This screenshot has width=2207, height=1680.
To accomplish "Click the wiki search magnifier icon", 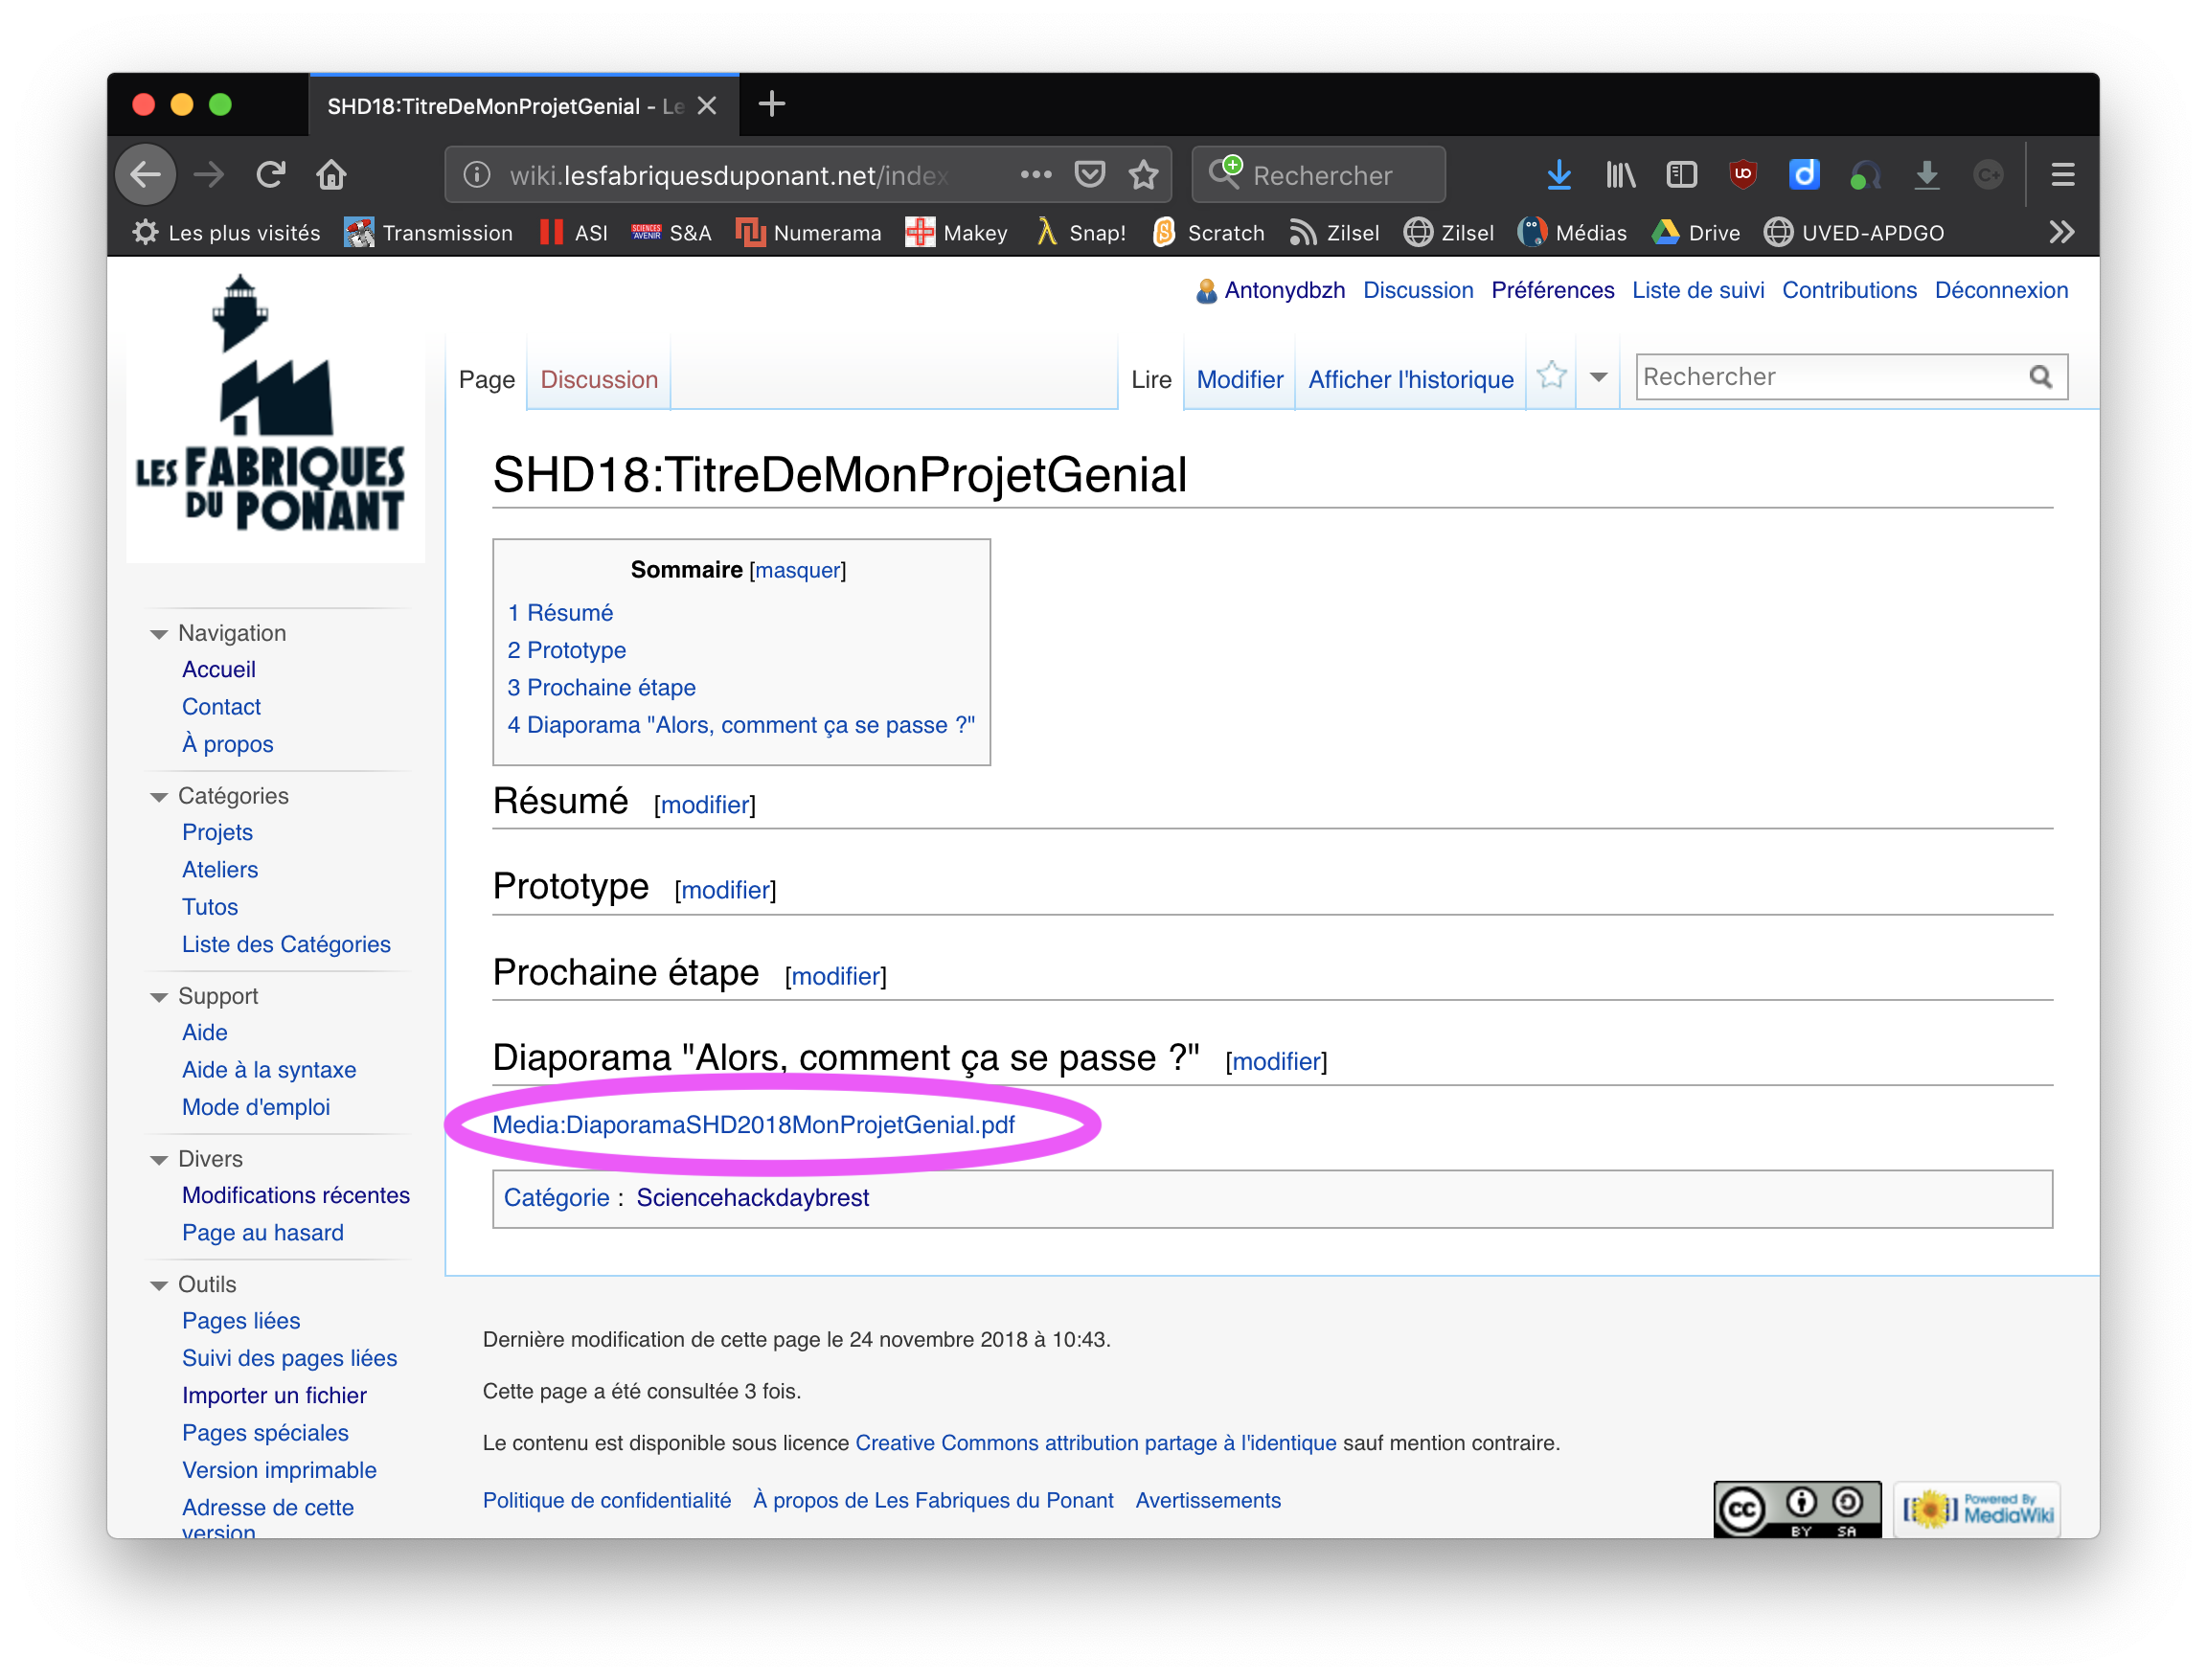I will coord(2040,377).
